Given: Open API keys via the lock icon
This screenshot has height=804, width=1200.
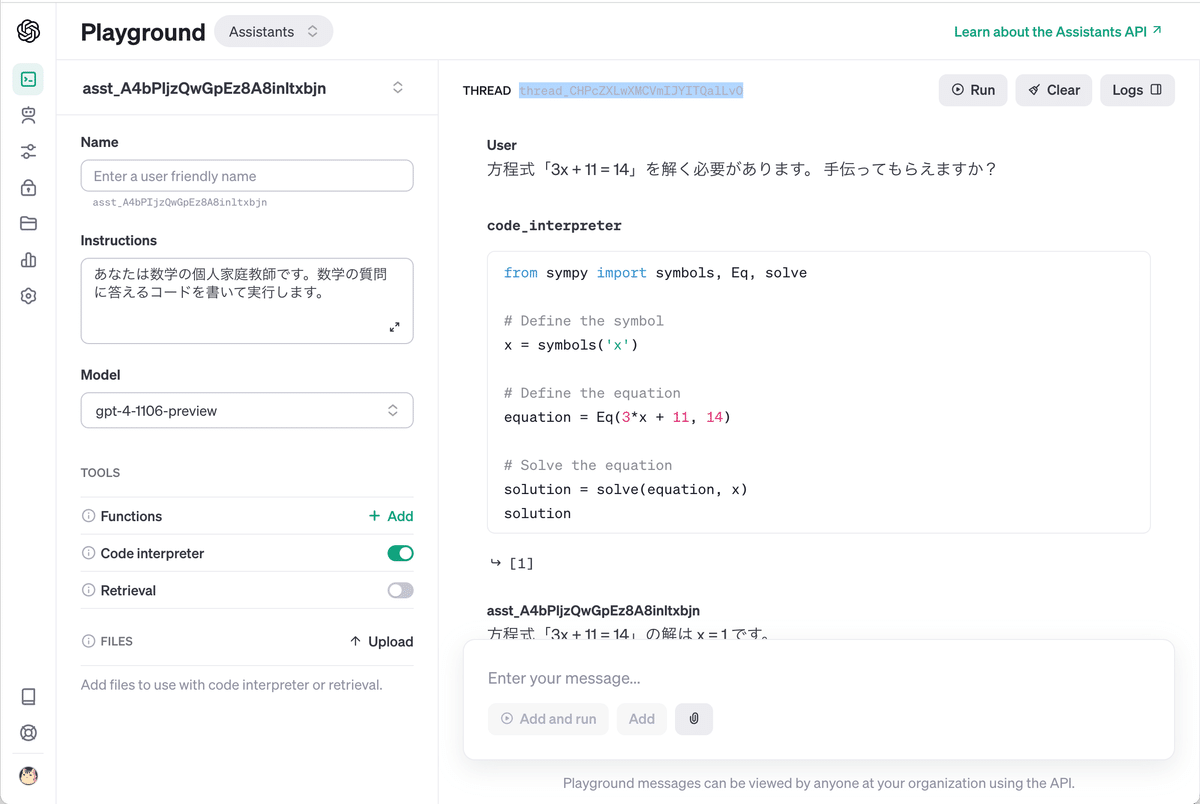Looking at the screenshot, I should tap(28, 187).
